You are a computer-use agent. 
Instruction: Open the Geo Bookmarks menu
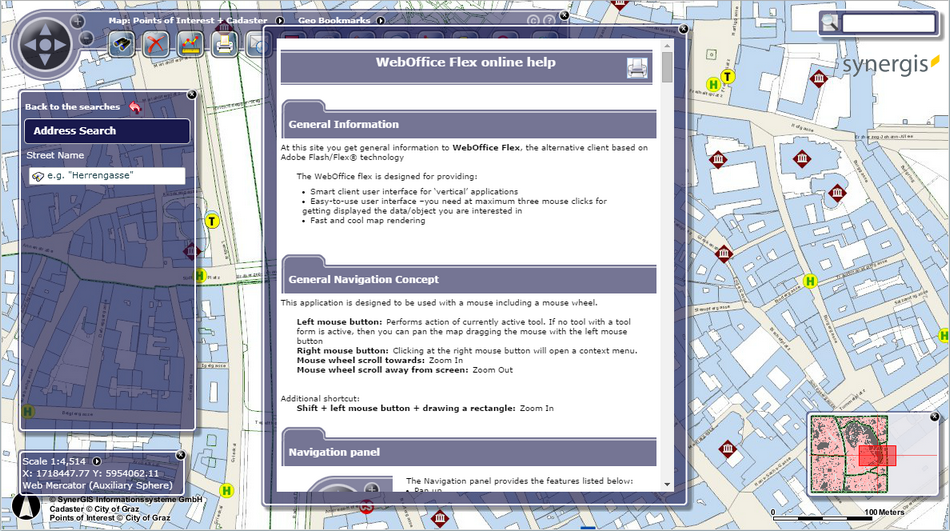[x=334, y=21]
